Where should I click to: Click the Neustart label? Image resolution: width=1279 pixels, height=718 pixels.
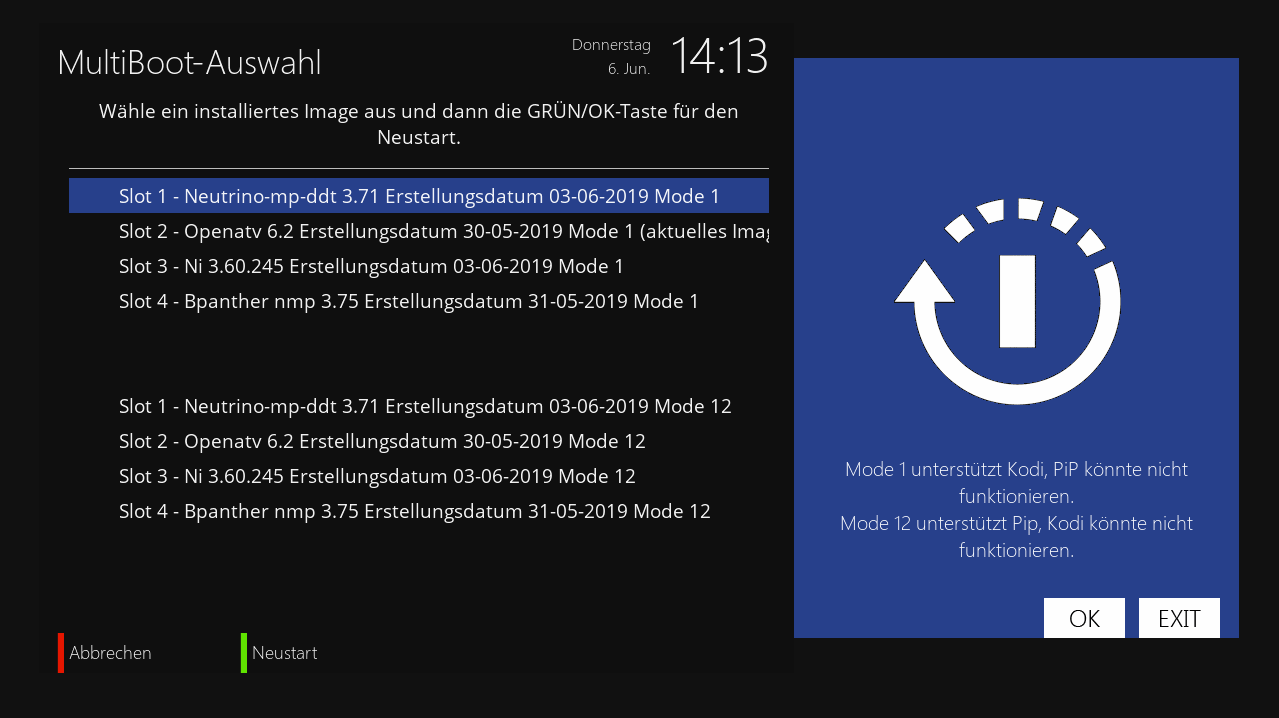(285, 653)
